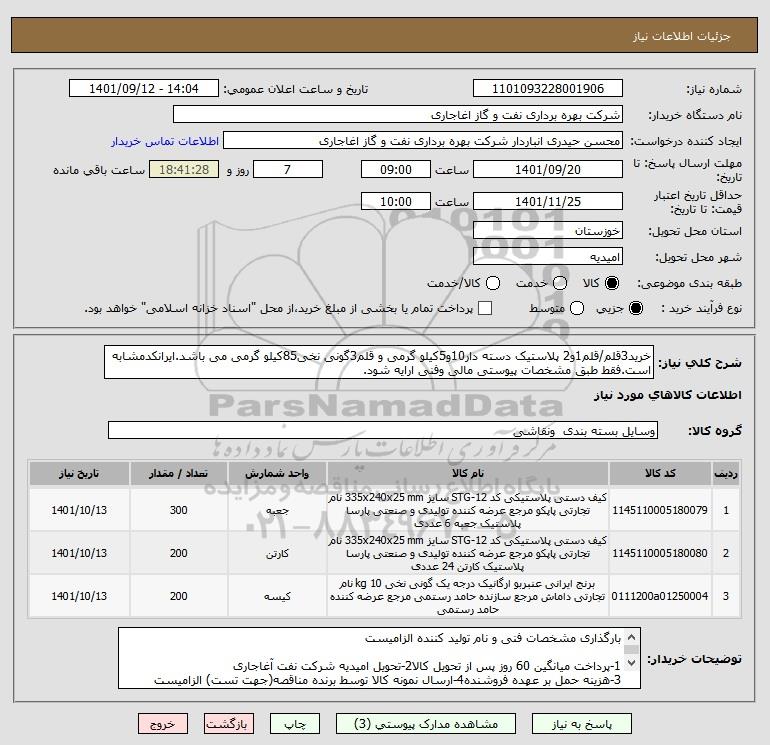
Task: Select the کالا radio button
Action: point(612,283)
